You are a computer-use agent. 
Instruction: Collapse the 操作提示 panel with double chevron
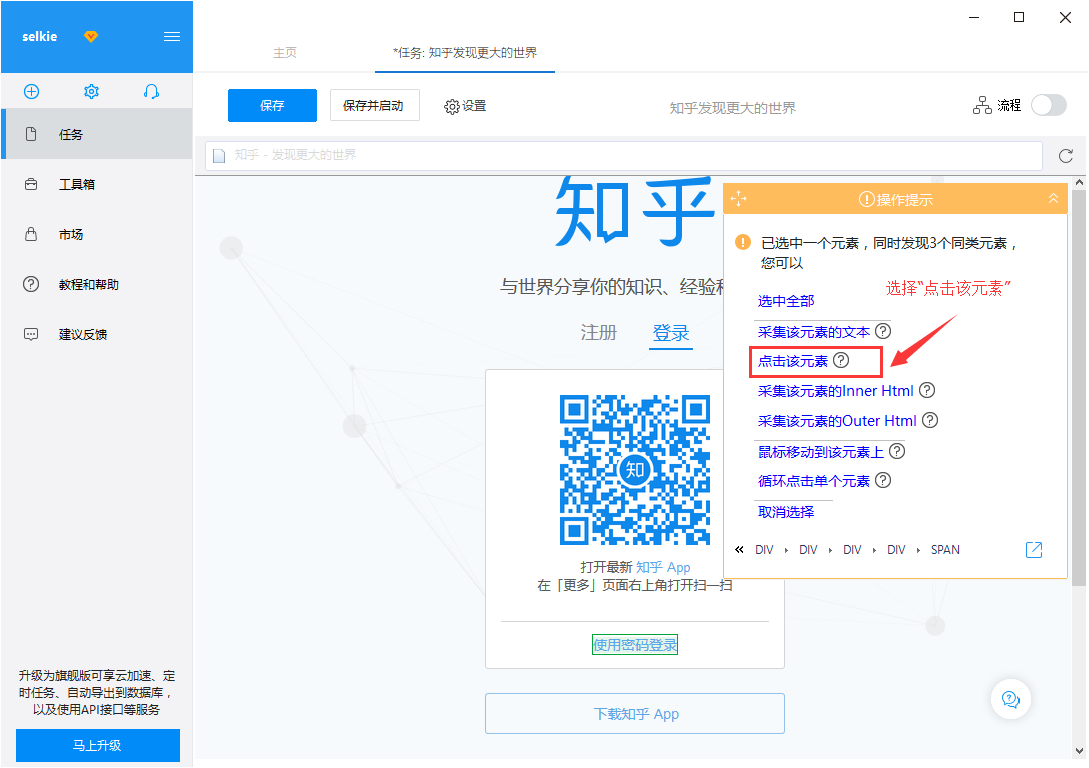coord(1053,199)
